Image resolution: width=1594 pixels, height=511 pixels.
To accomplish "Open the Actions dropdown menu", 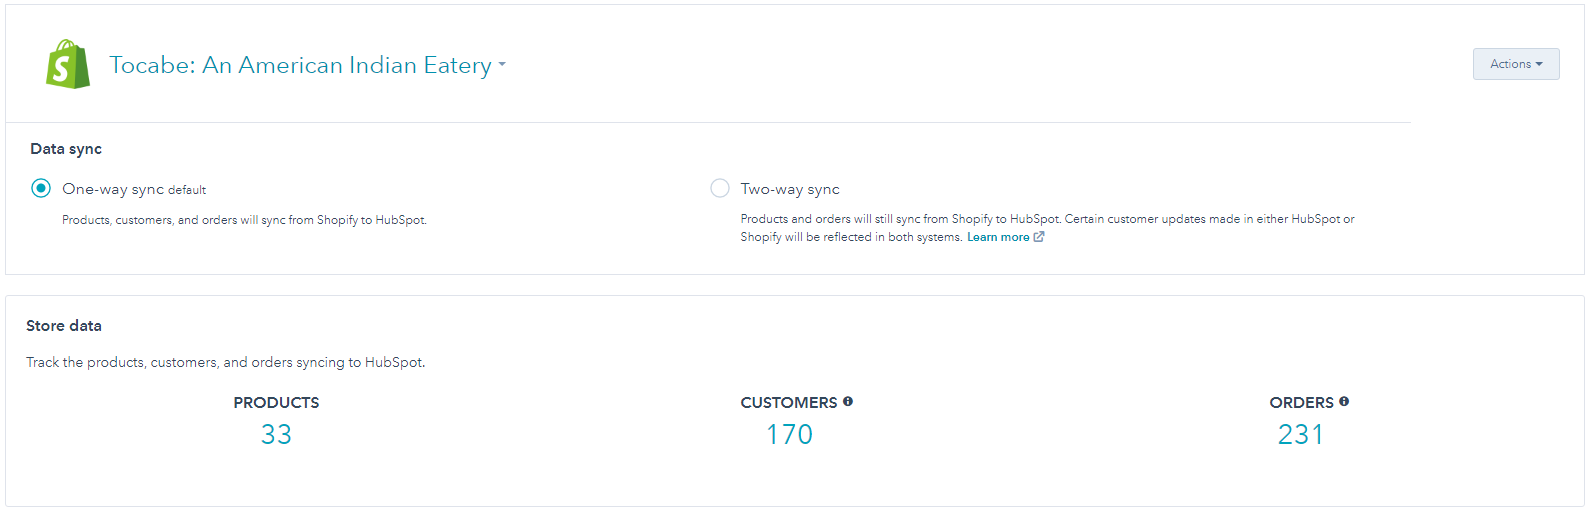I will point(1515,64).
